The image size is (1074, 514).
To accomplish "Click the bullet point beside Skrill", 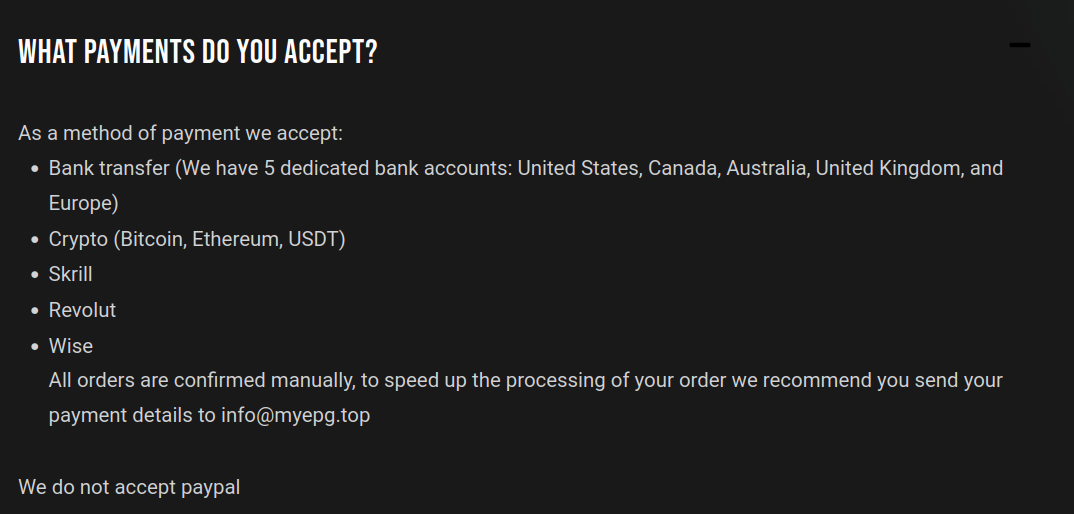I will click(x=35, y=275).
